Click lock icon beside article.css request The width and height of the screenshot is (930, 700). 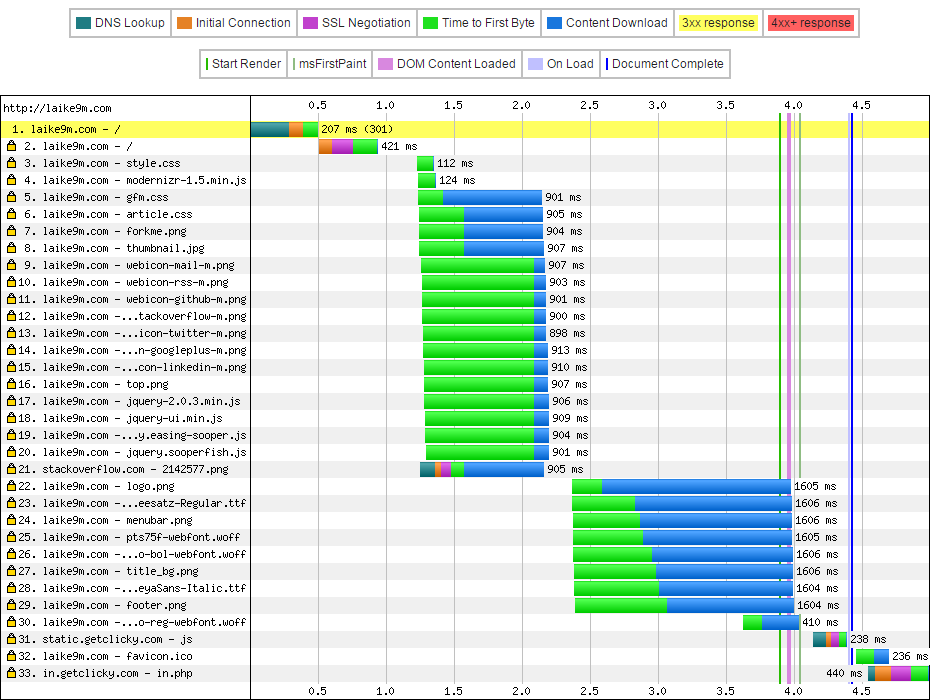pyautogui.click(x=11, y=214)
